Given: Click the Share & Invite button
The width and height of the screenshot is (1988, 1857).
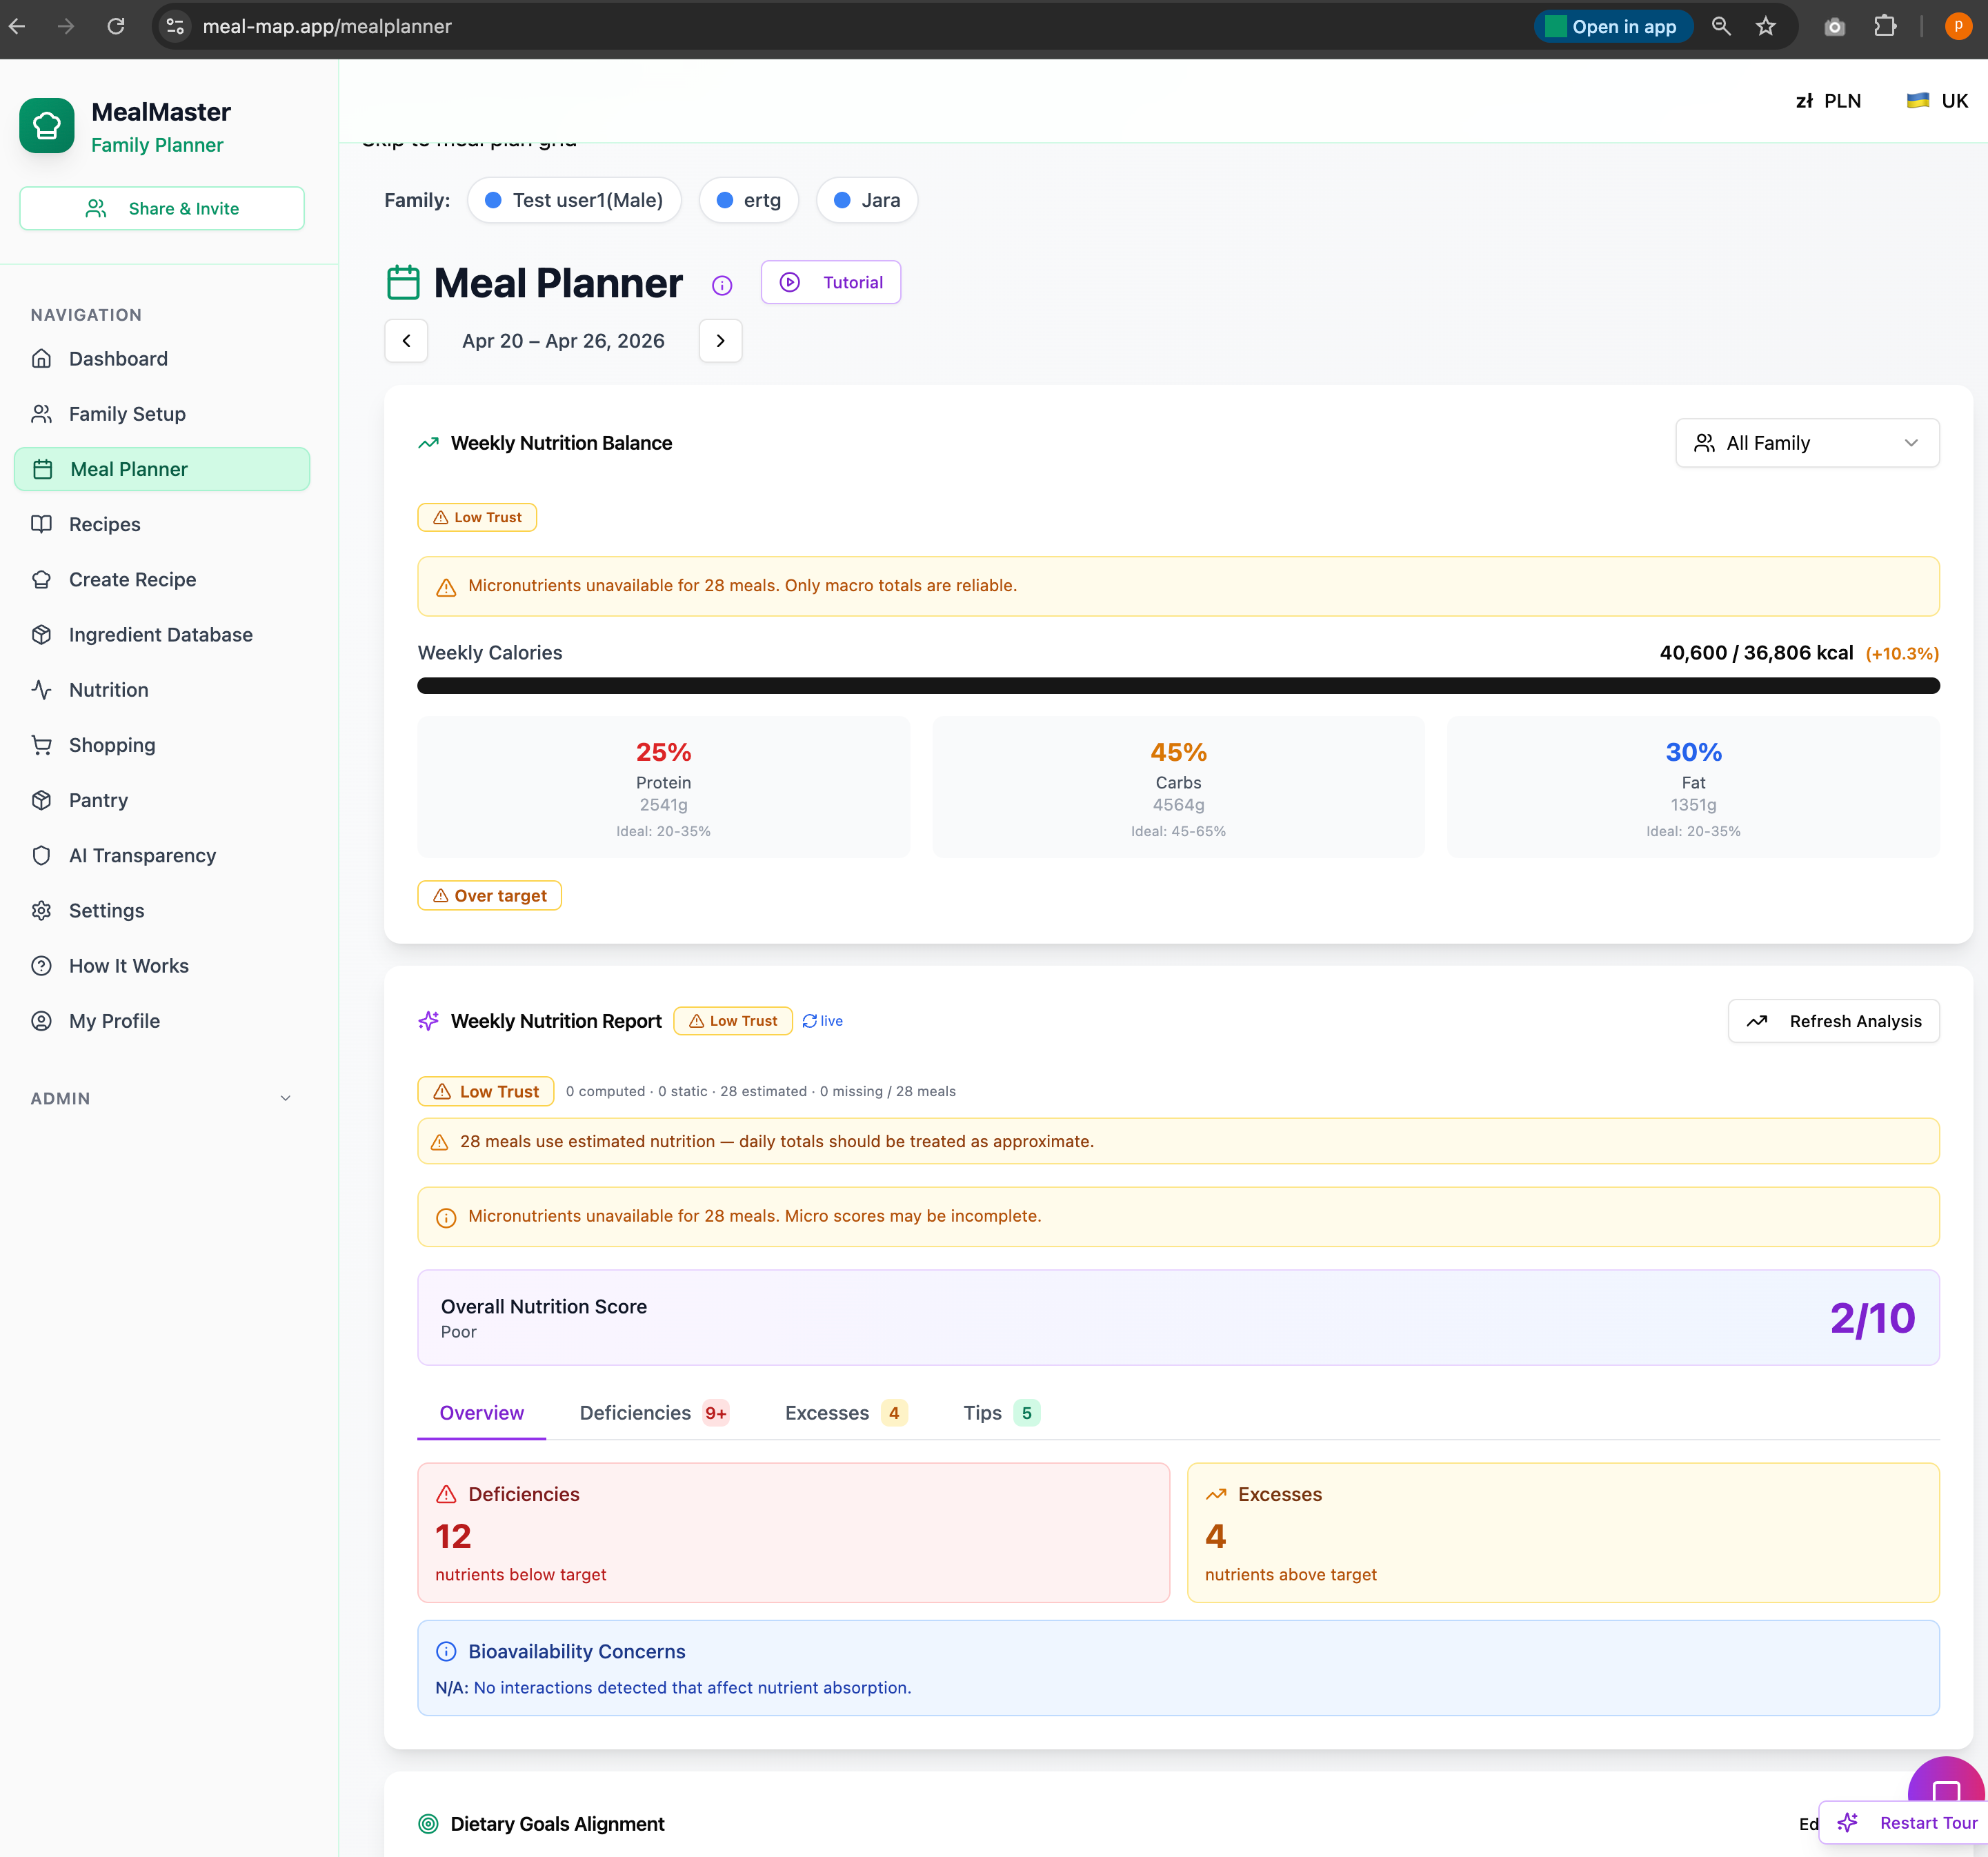Looking at the screenshot, I should [162, 208].
